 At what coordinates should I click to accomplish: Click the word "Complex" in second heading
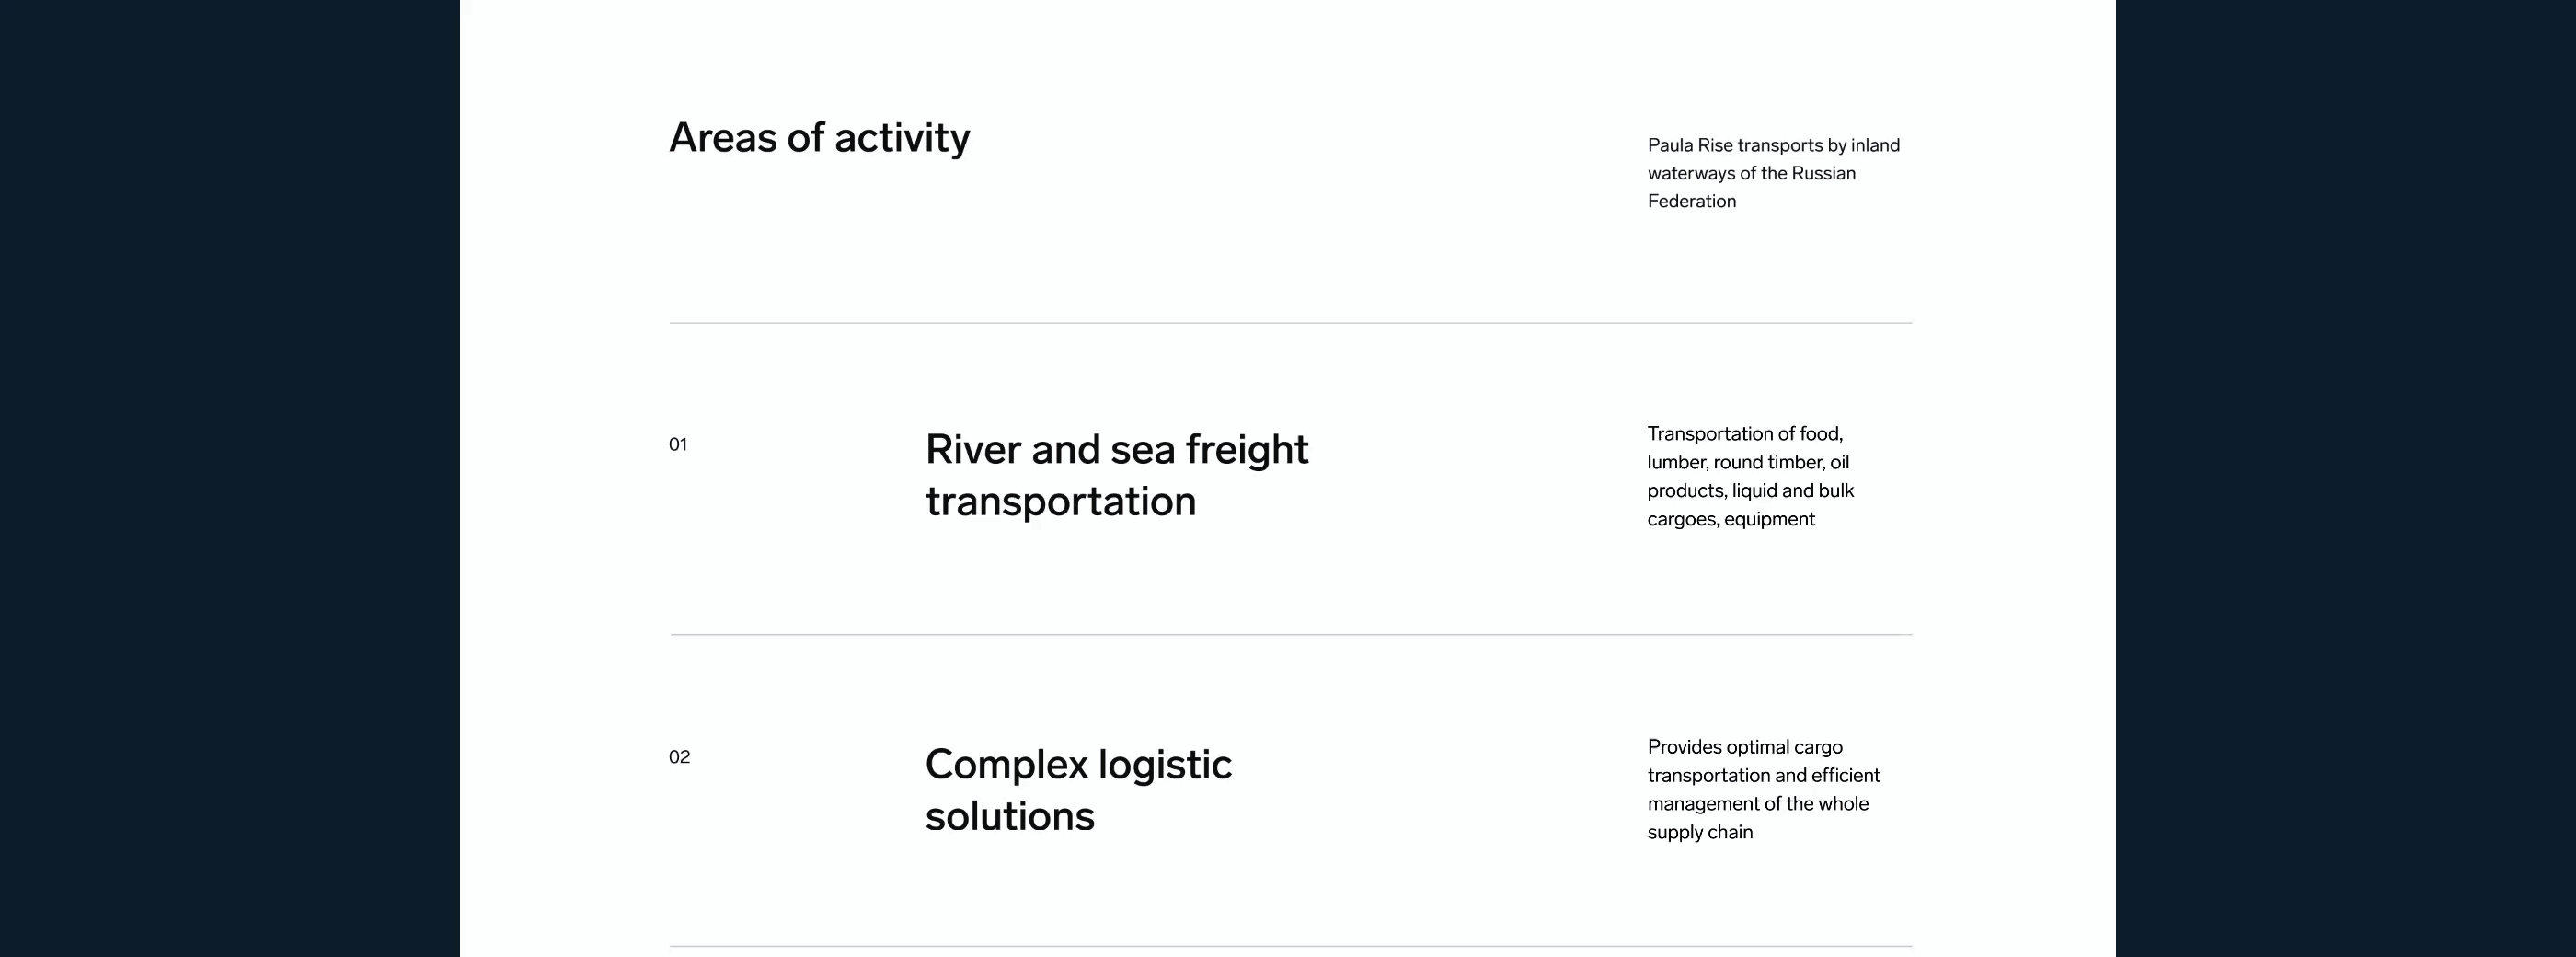pos(1006,765)
